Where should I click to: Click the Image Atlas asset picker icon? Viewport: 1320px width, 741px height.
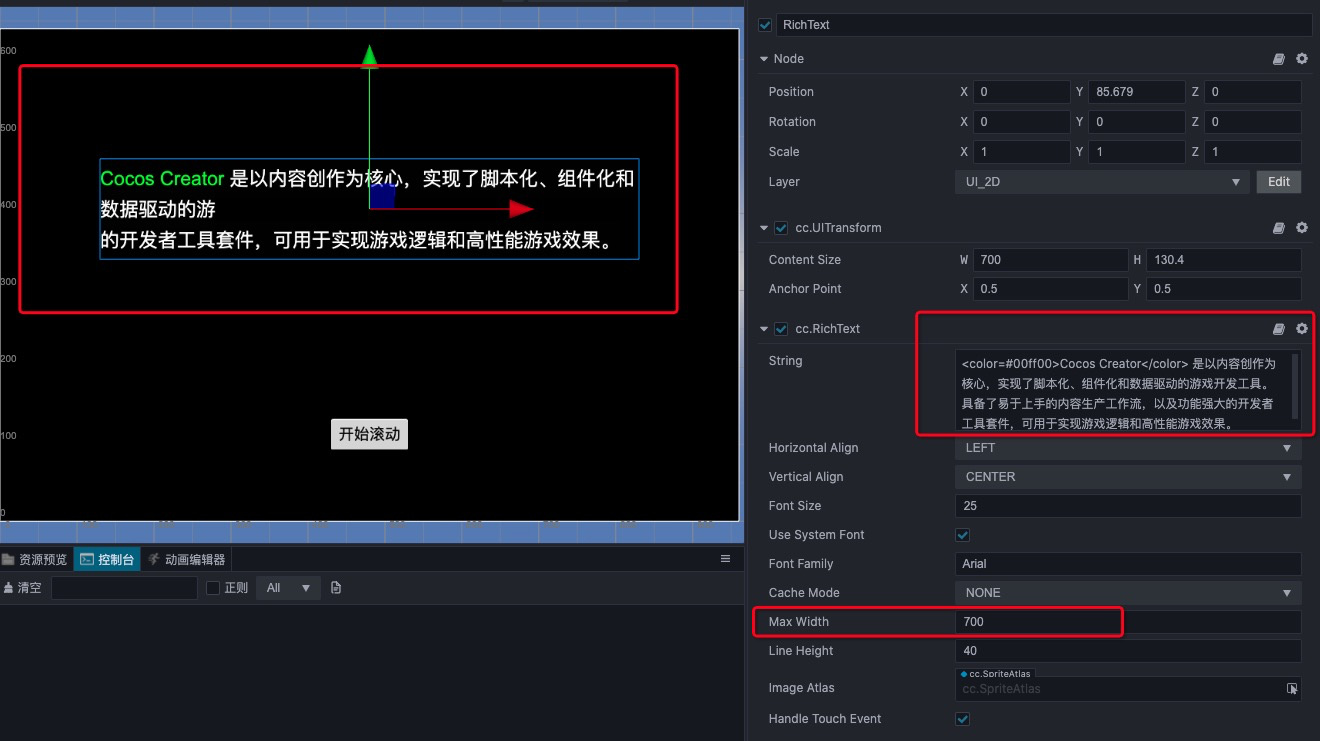click(x=1292, y=688)
